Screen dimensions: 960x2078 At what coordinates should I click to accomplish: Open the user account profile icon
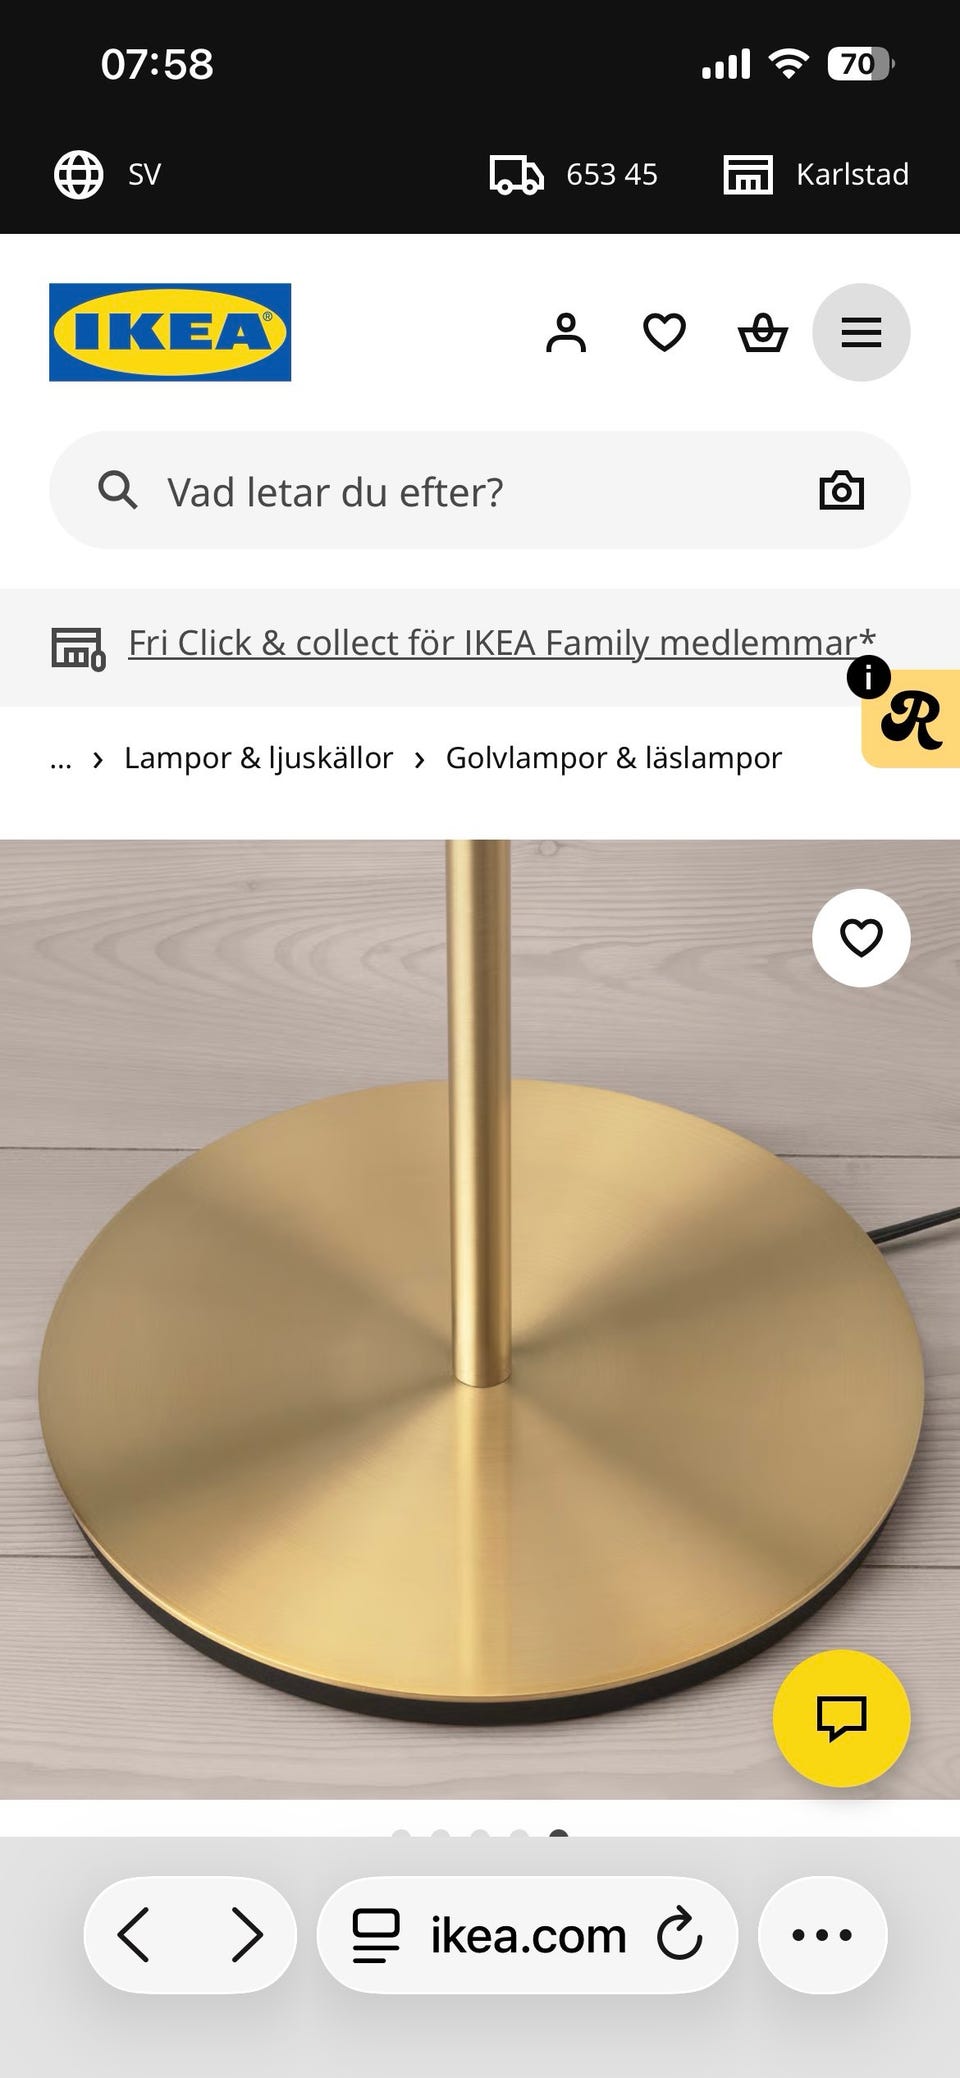tap(566, 332)
